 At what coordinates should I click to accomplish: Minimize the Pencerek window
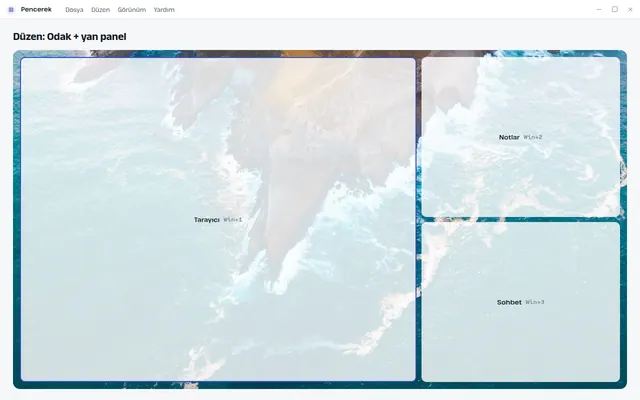(599, 9)
